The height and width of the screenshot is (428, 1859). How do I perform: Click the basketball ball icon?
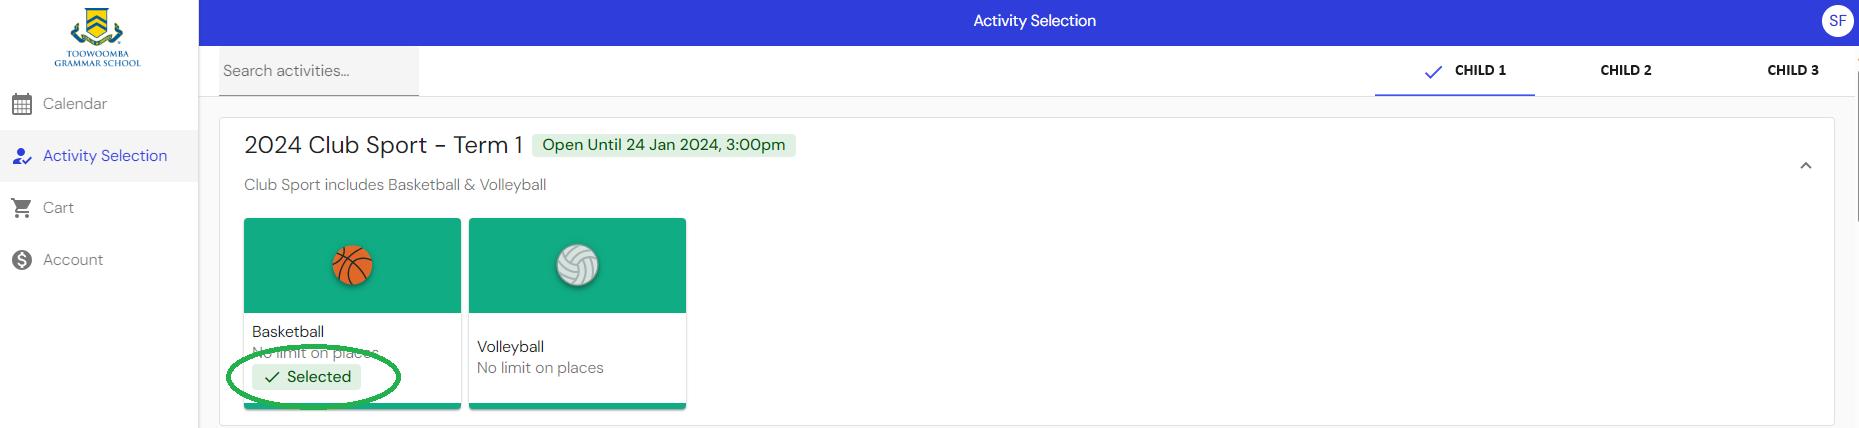tap(352, 266)
